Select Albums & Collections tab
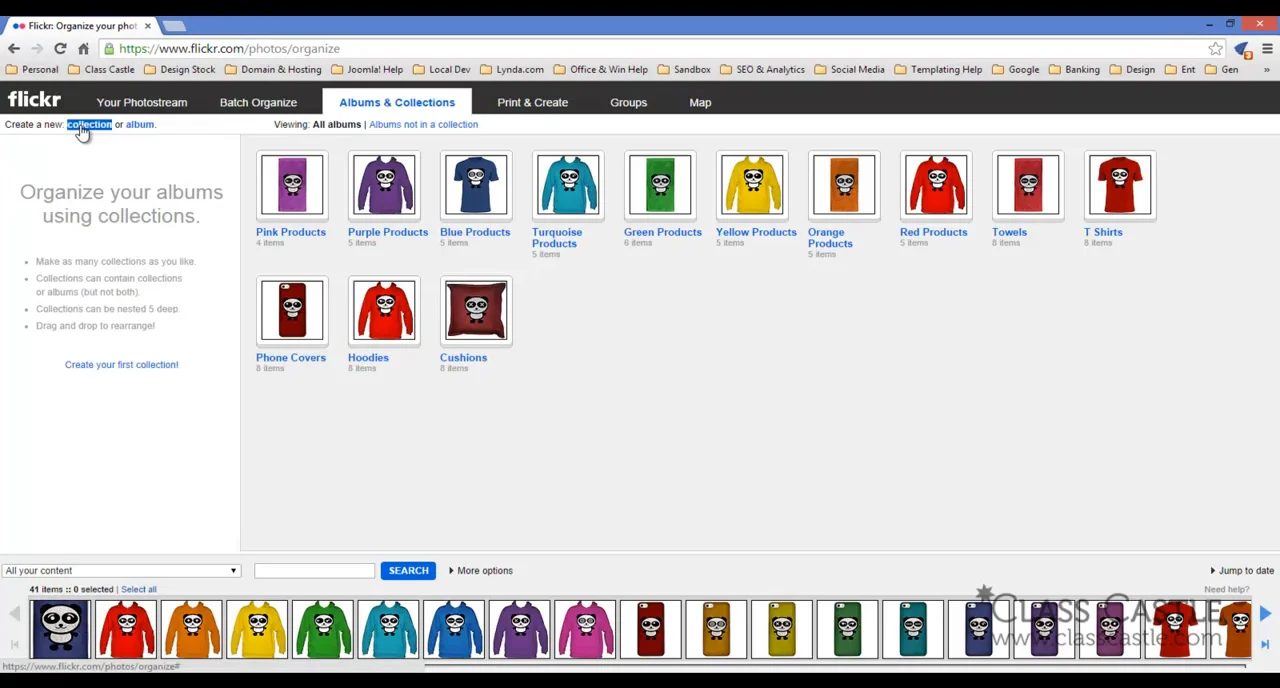Image resolution: width=1280 pixels, height=688 pixels. pyautogui.click(x=397, y=102)
